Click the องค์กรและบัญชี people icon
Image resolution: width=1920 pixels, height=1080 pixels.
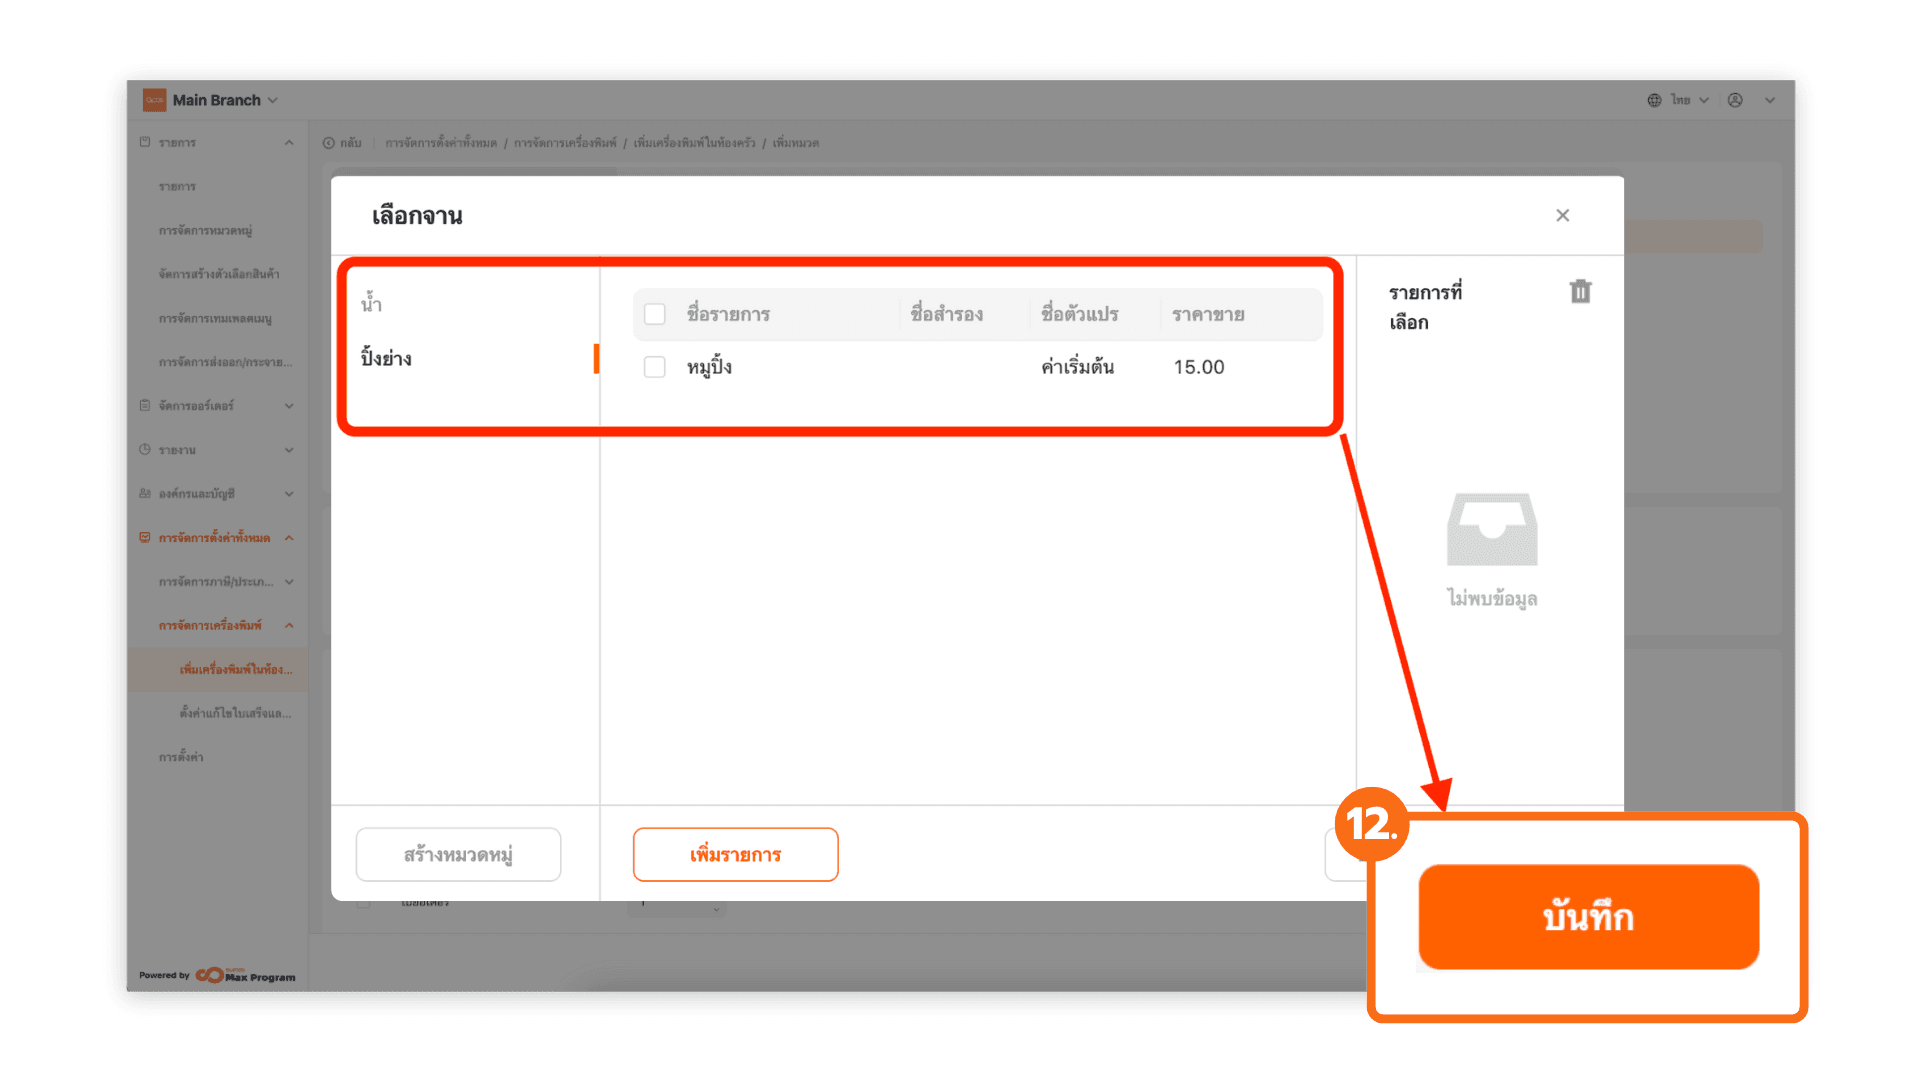(145, 494)
